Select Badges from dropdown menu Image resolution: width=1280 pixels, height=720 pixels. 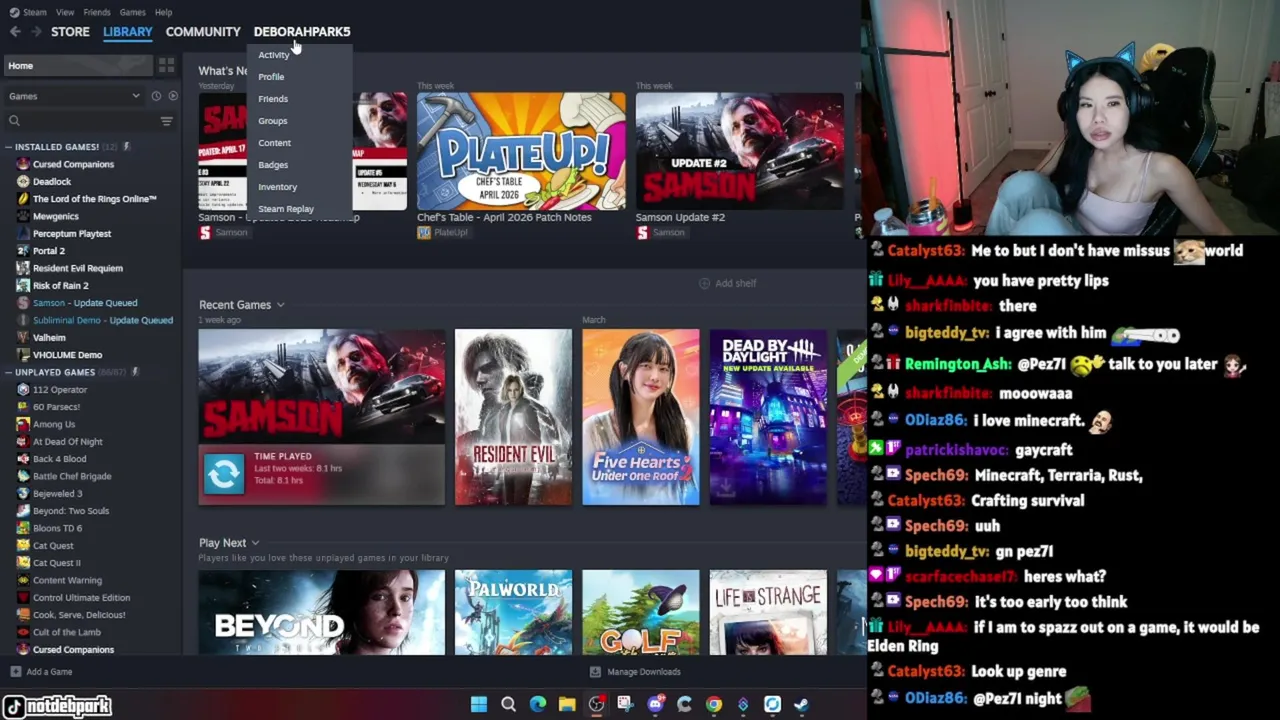tap(273, 165)
